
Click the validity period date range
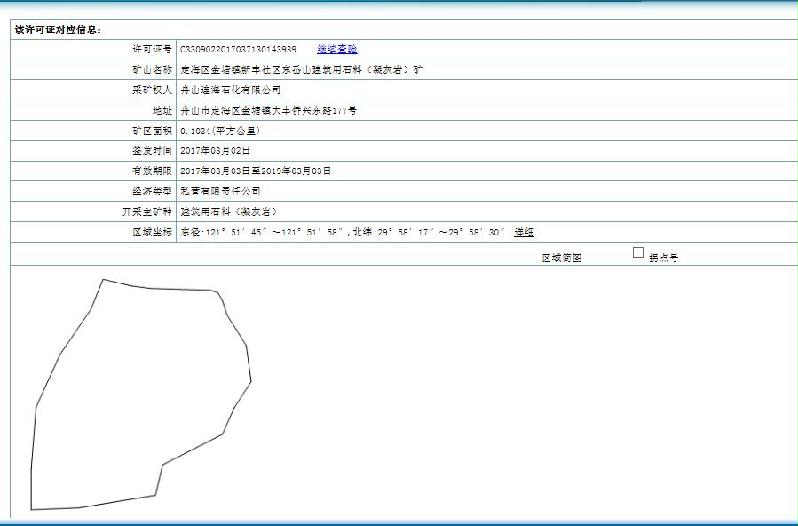[255, 171]
